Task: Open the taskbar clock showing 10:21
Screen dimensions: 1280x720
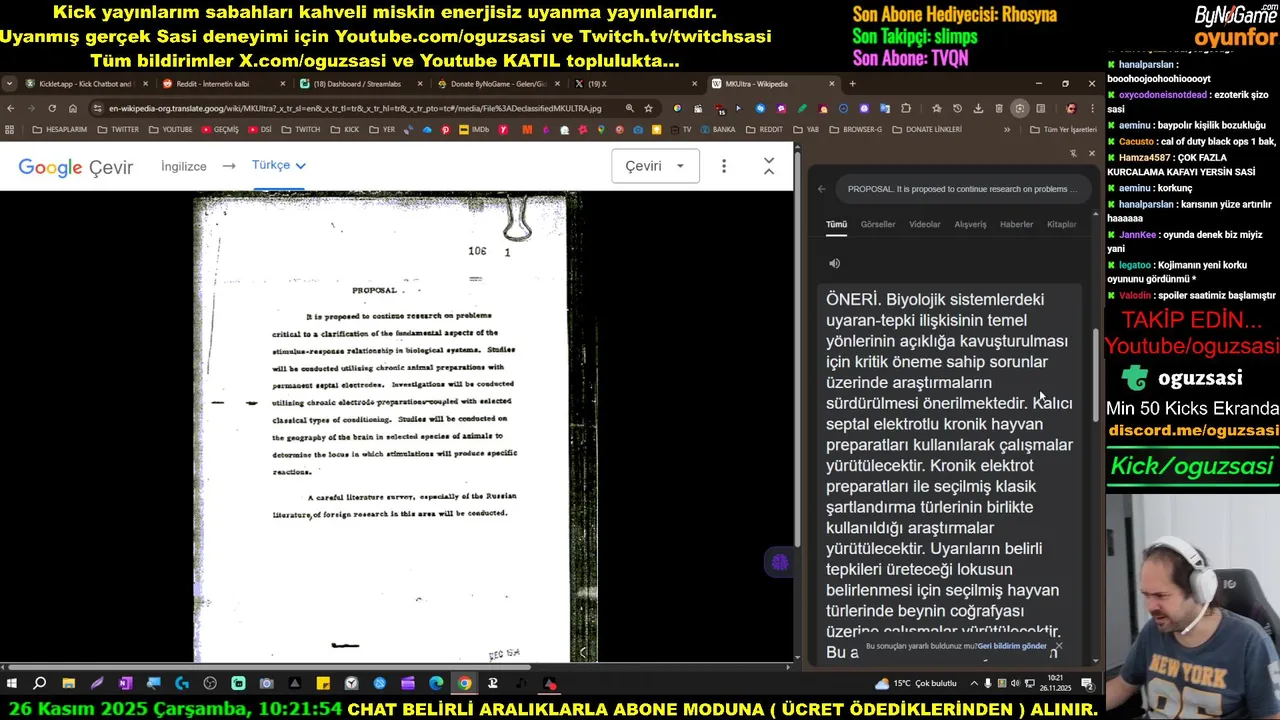Action: click(1056, 683)
